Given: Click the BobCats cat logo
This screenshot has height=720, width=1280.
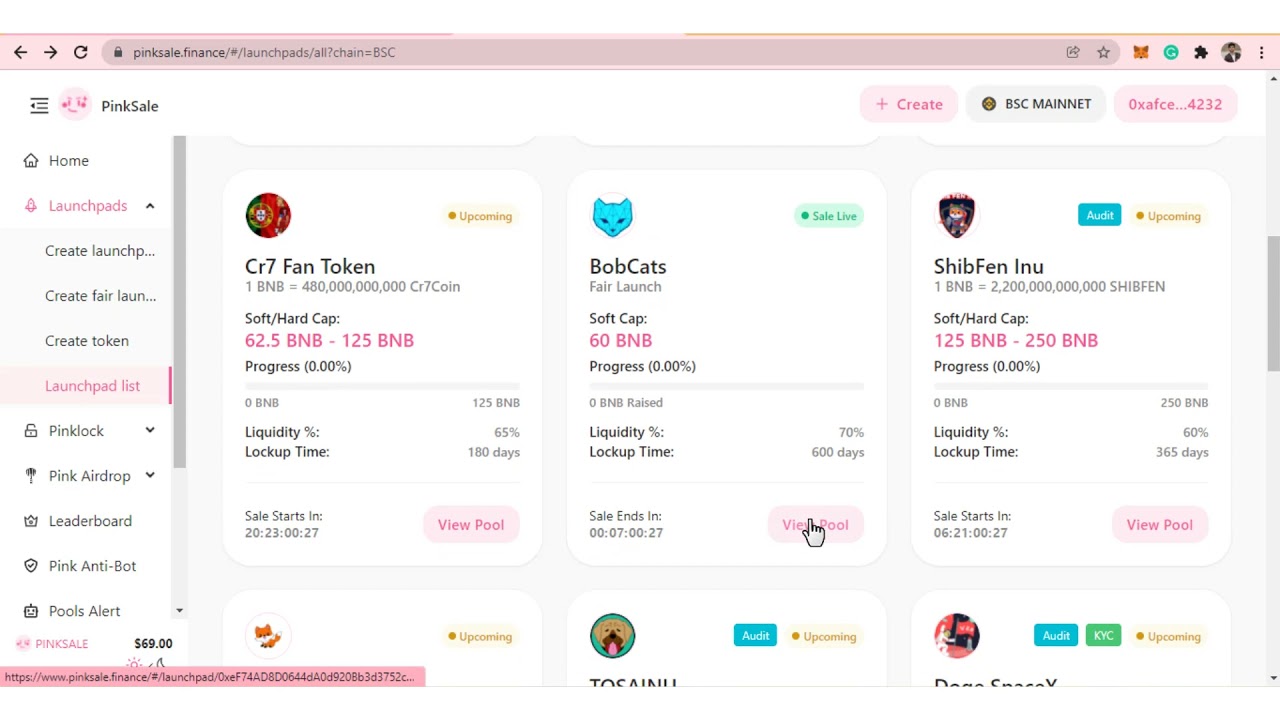Looking at the screenshot, I should tap(612, 215).
